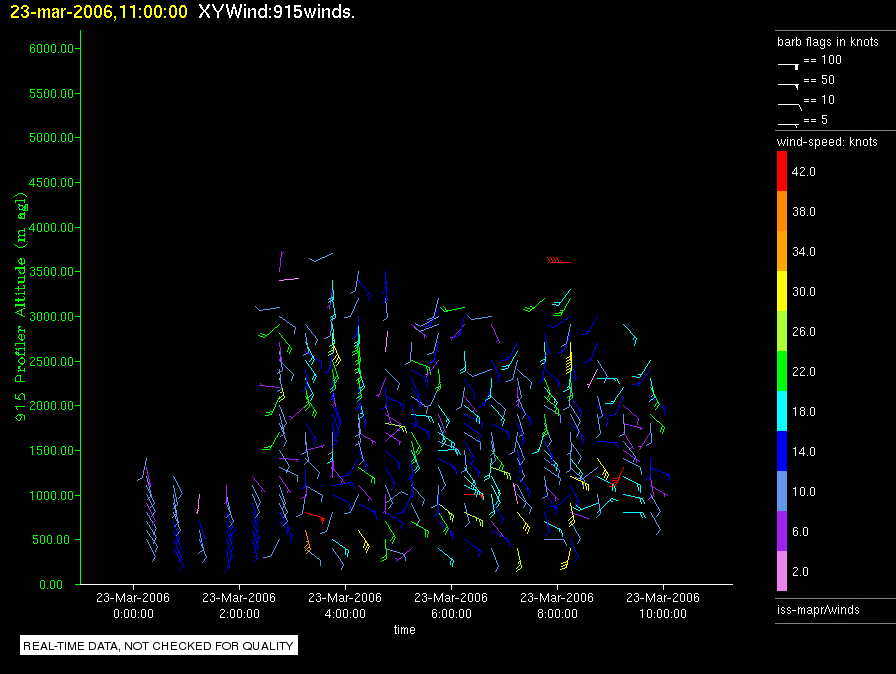Image resolution: width=896 pixels, height=674 pixels.
Task: Click the 4500.00 altitude tick label
Action: click(x=51, y=183)
